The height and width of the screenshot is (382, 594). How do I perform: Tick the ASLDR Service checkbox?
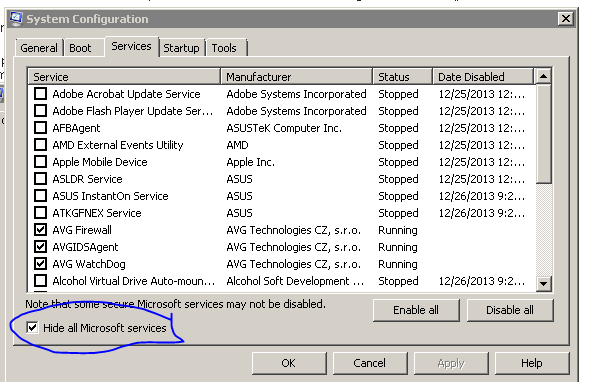tap(41, 178)
